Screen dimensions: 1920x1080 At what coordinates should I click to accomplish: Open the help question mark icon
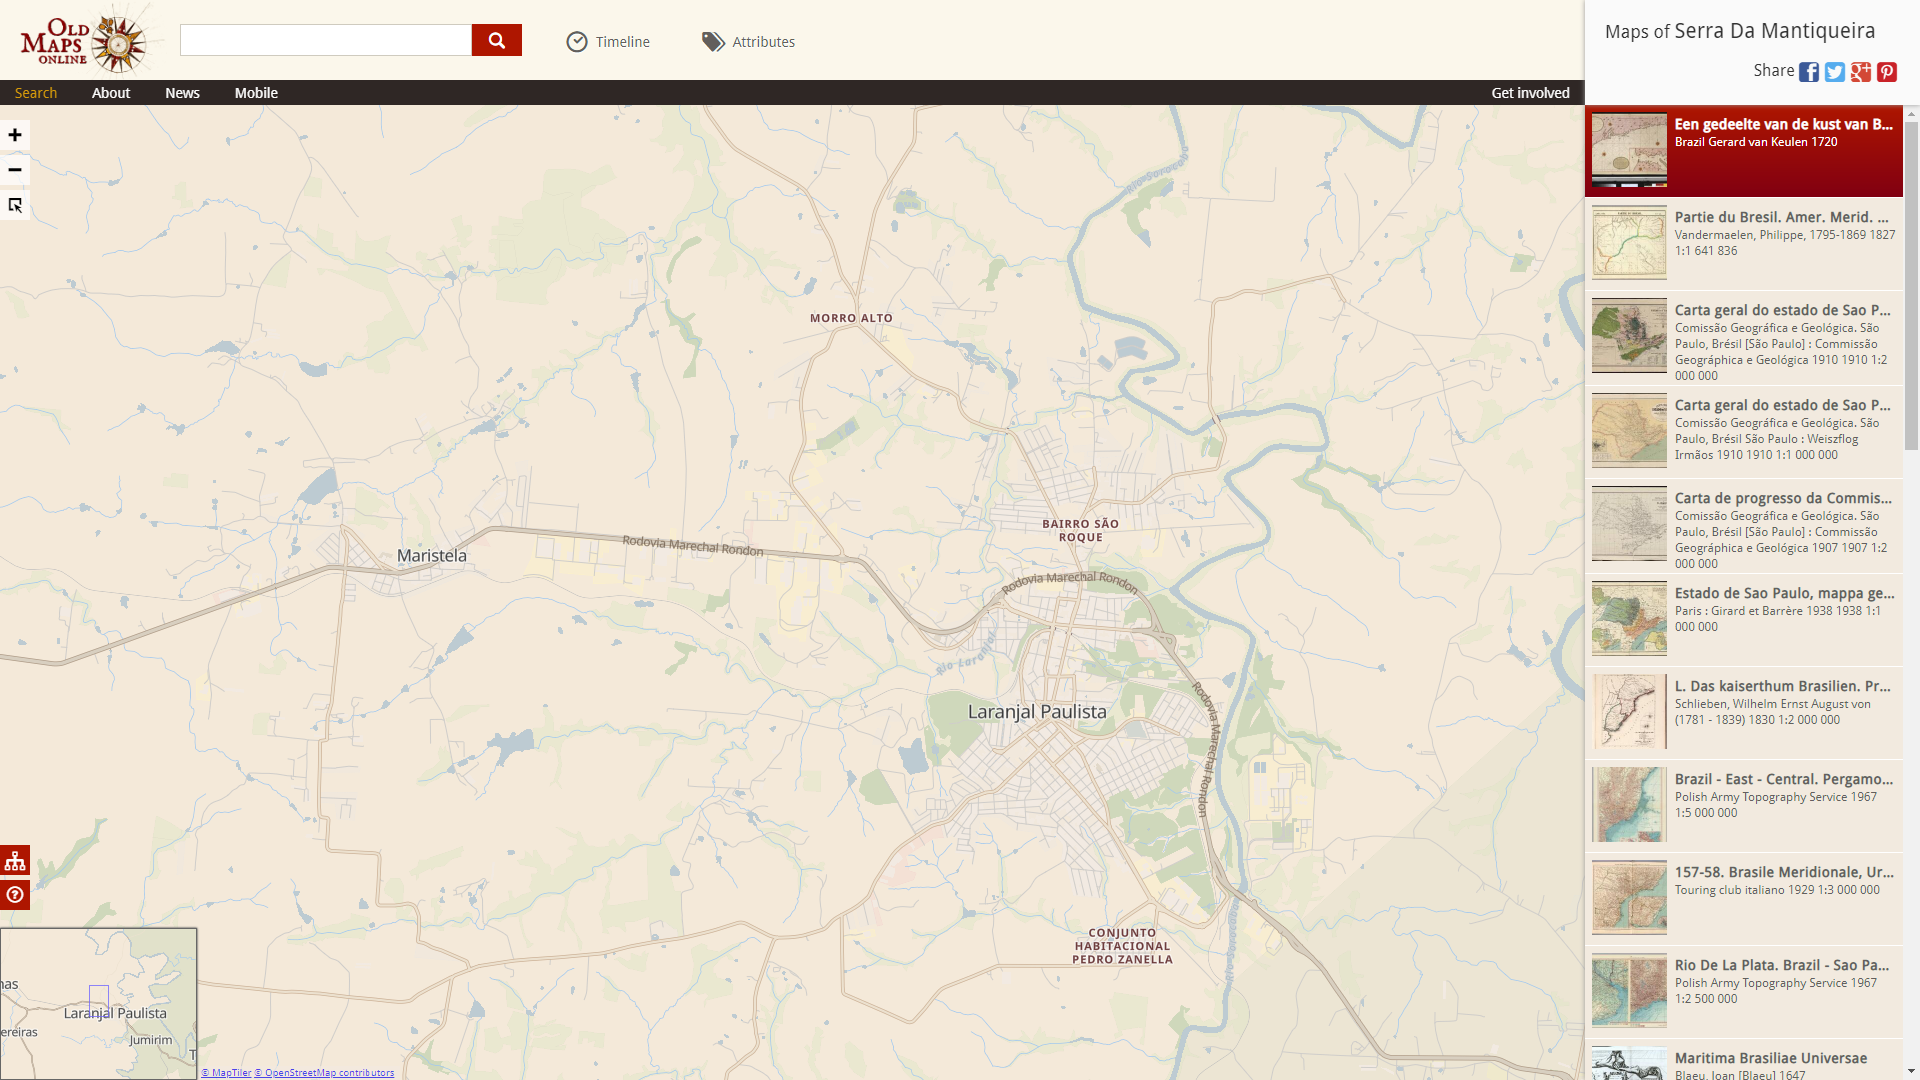coord(15,894)
